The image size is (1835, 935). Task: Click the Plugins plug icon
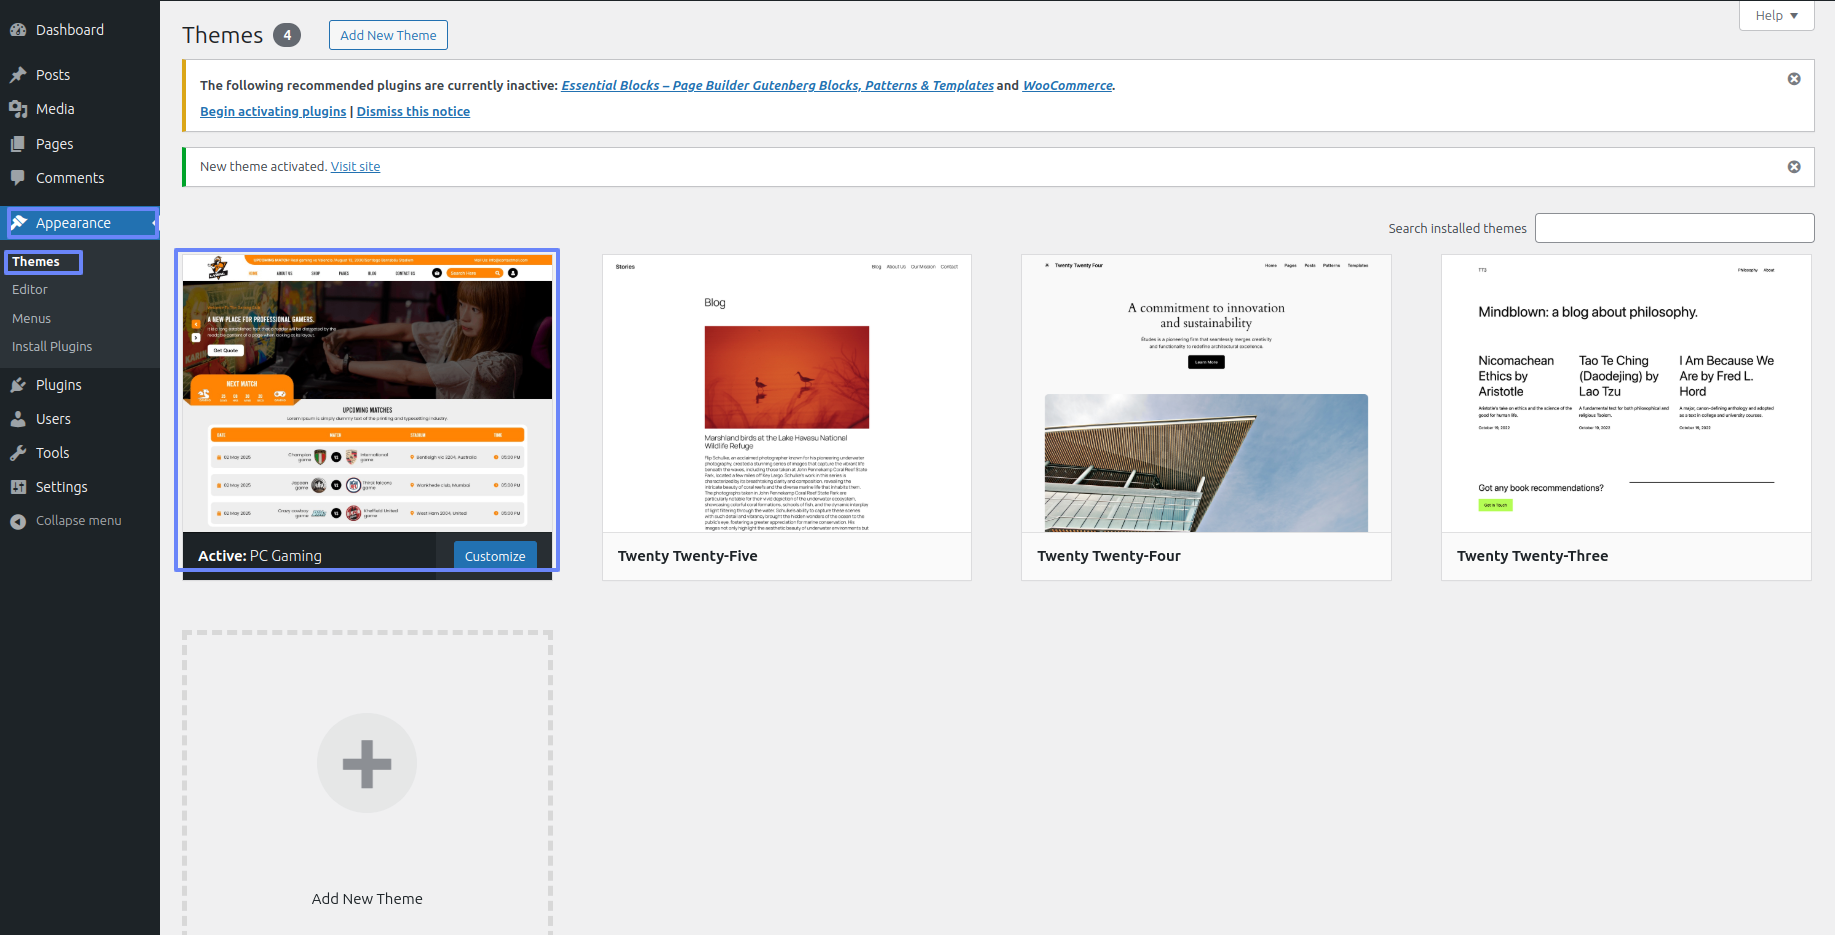pyautogui.click(x=18, y=385)
